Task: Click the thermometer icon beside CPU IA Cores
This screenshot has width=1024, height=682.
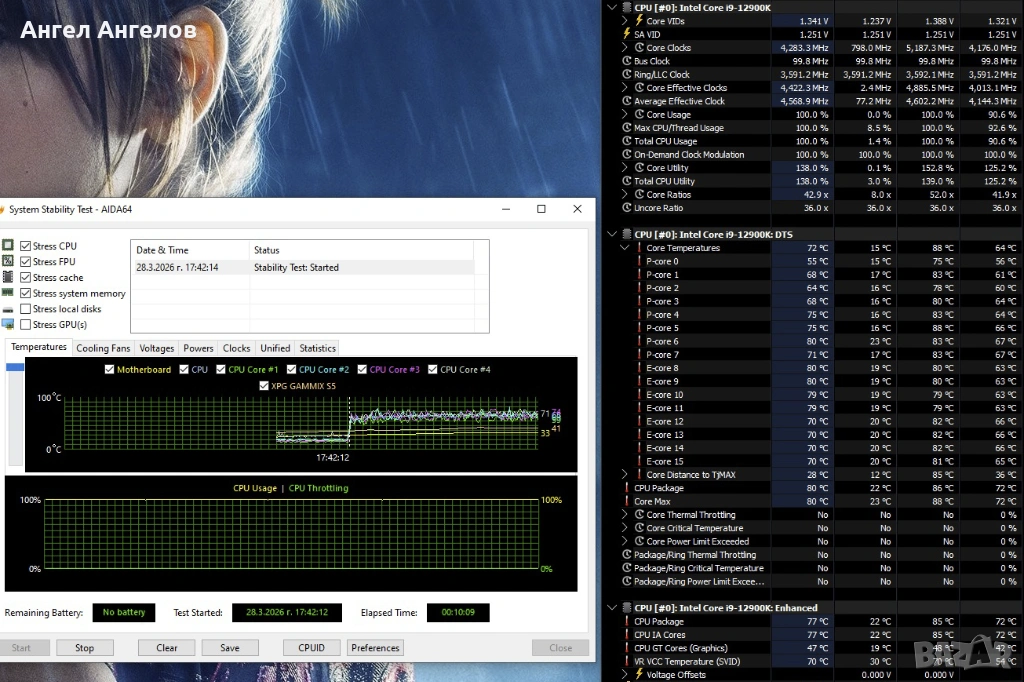Action: point(626,635)
